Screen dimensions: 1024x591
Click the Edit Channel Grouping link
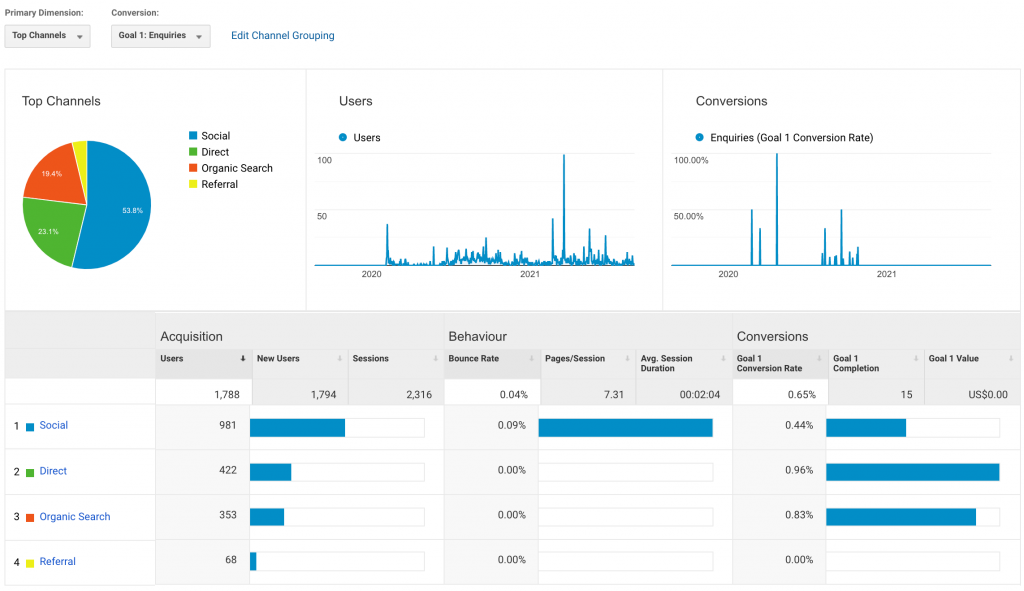click(x=282, y=36)
